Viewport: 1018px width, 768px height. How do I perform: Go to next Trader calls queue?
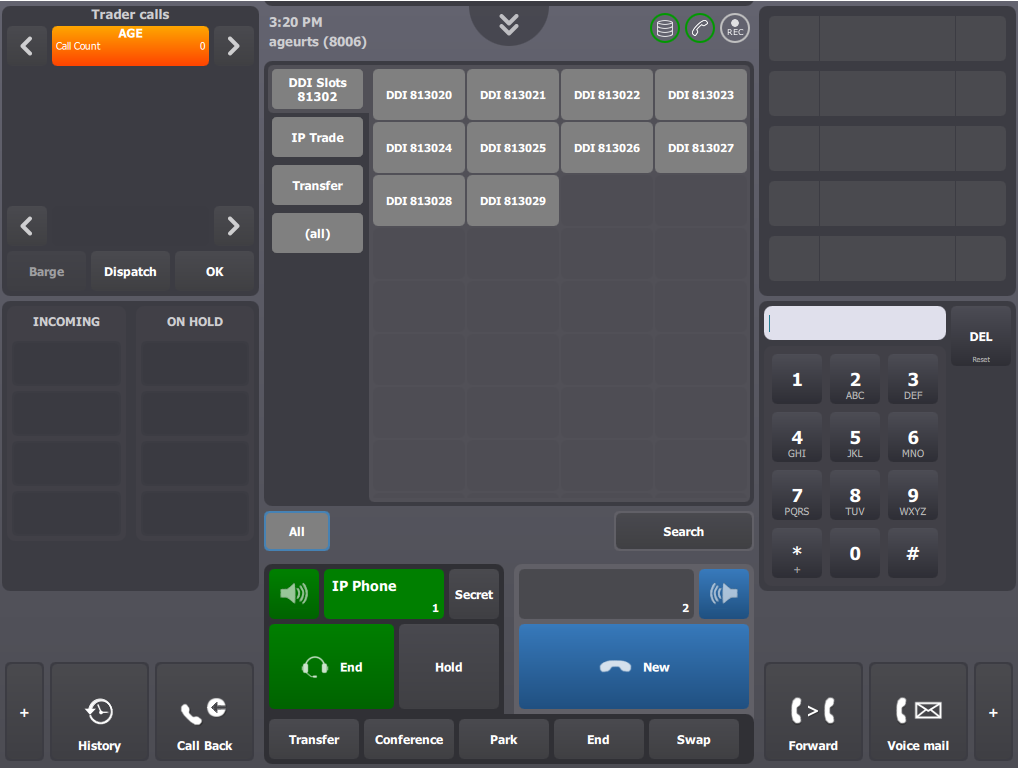tap(234, 46)
